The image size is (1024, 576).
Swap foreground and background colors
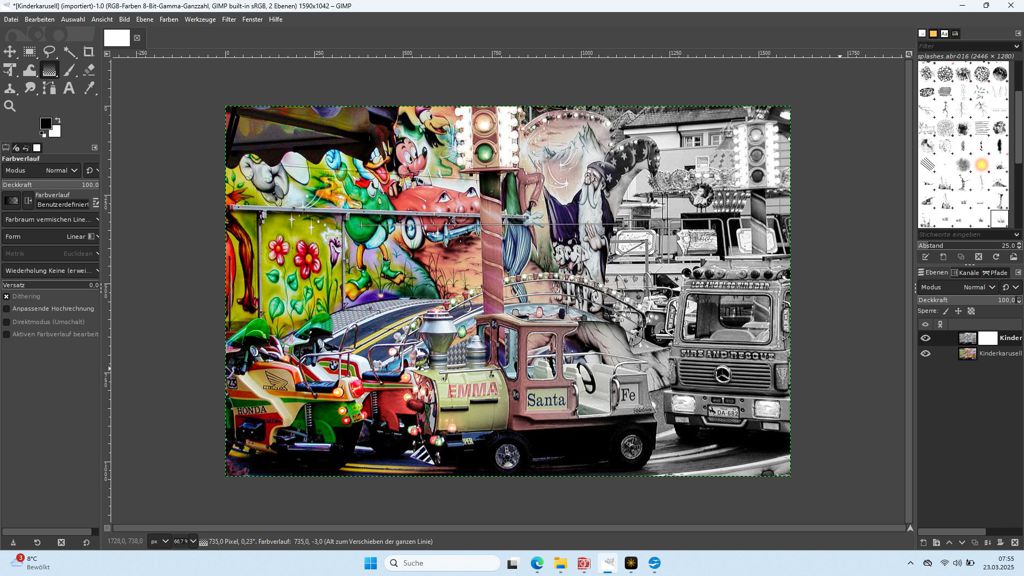(x=57, y=120)
